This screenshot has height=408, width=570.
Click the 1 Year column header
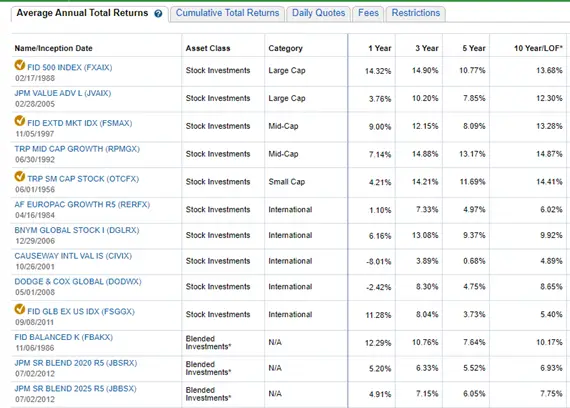[x=380, y=48]
